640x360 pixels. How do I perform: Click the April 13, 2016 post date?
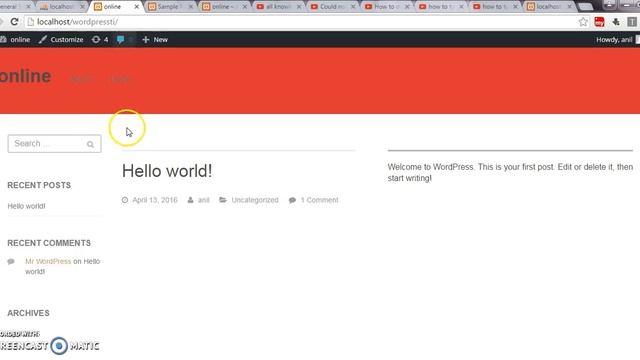point(155,200)
